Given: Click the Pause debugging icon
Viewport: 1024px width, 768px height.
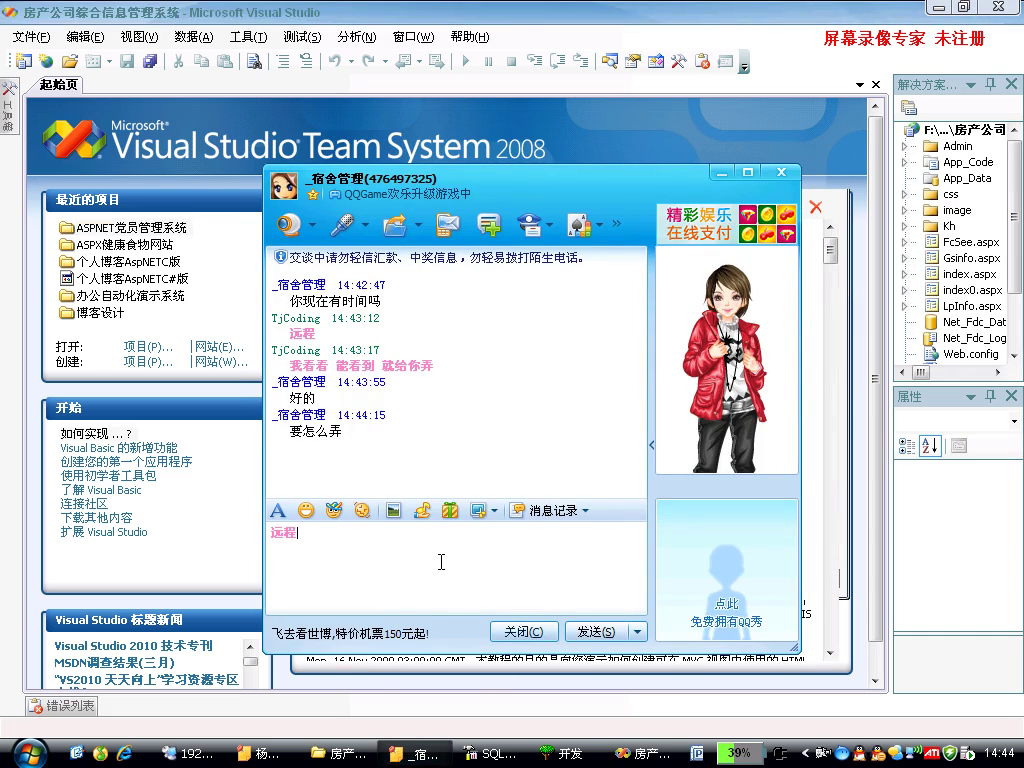Looking at the screenshot, I should pos(488,61).
